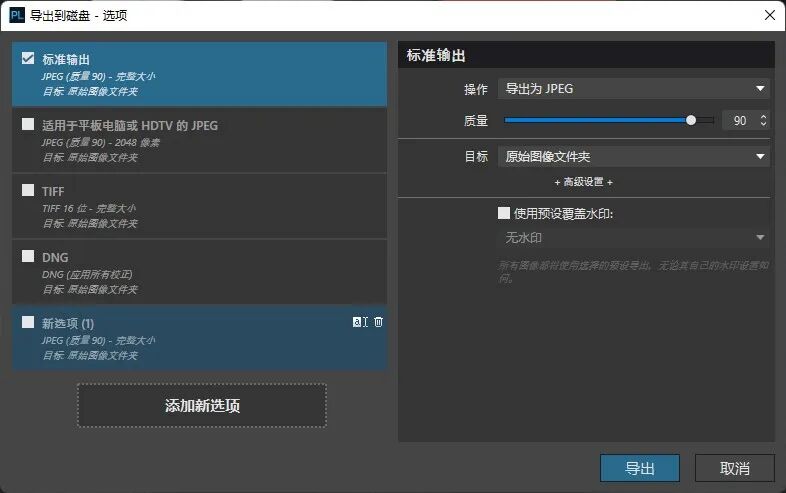Select the JPEG (质量 90) - 2048 像素 description
Screen dimensions: 786x493
click(101, 143)
